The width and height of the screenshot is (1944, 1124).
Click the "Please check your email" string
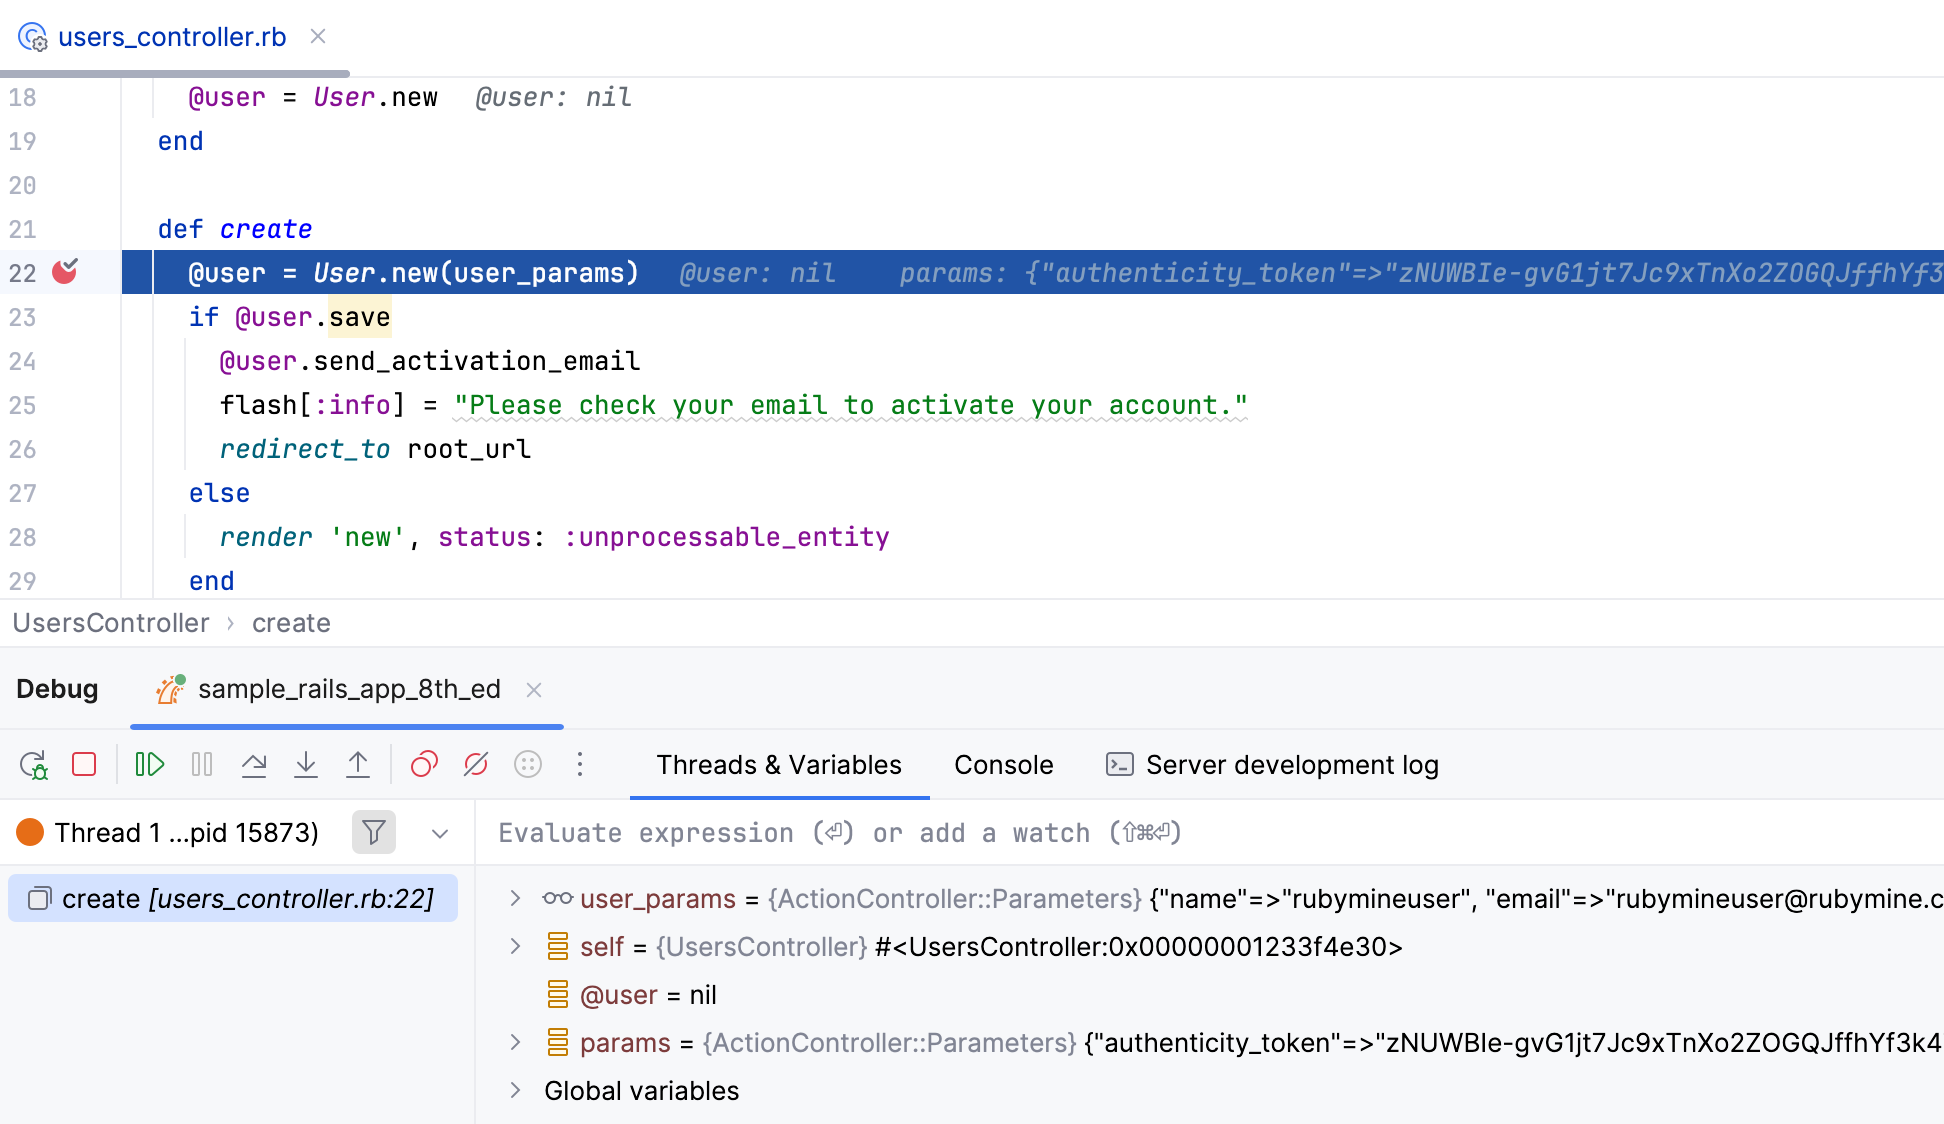850,405
